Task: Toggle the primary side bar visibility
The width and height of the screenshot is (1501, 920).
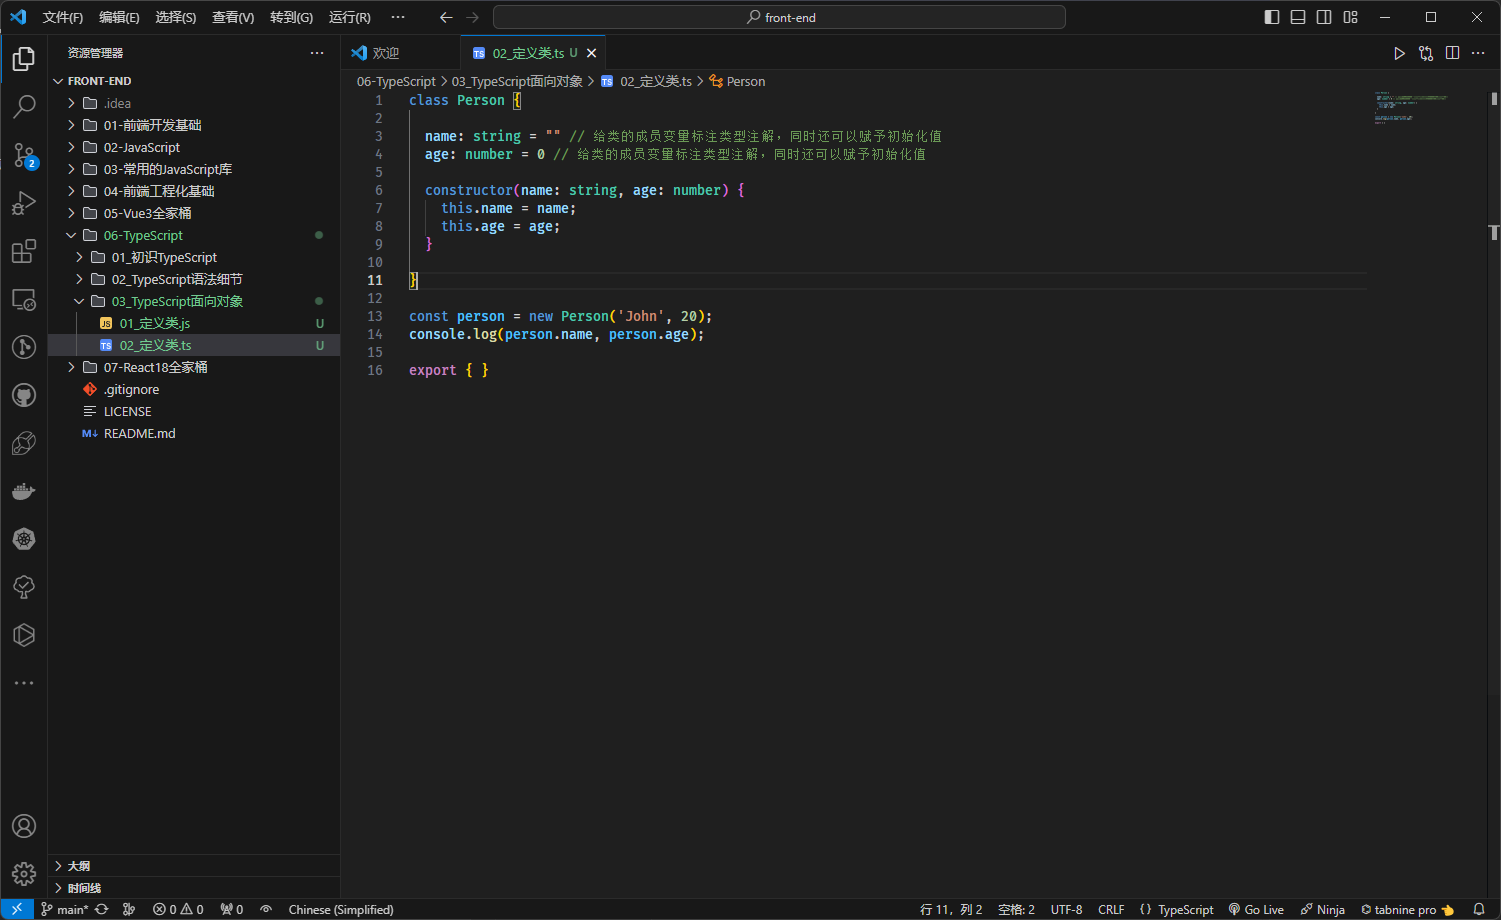Action: [x=1272, y=17]
